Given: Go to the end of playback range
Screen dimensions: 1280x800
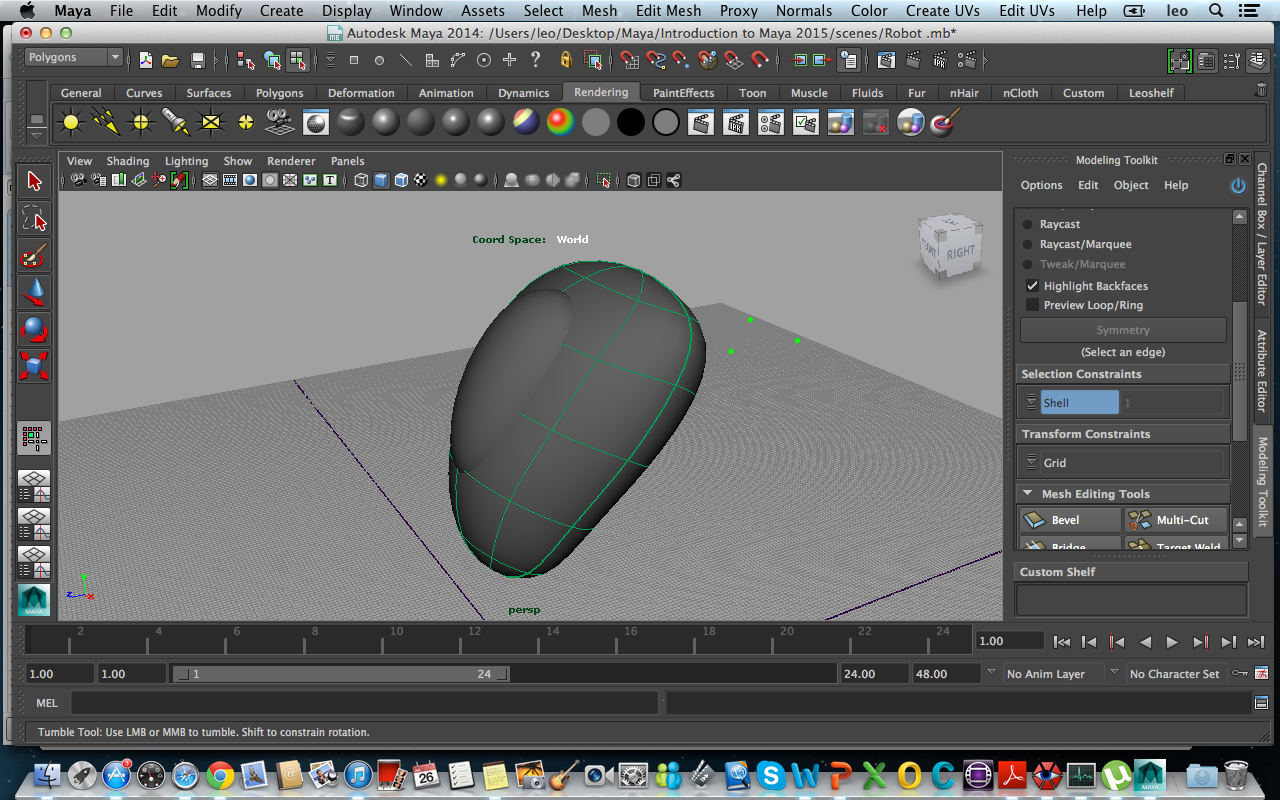Looking at the screenshot, I should click(x=1256, y=642).
